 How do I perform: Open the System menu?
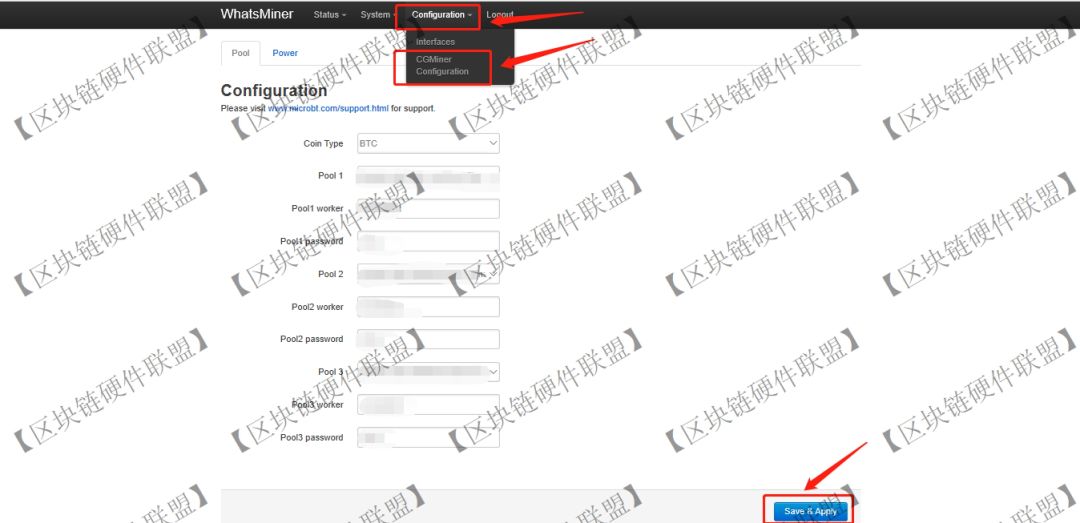click(x=378, y=14)
